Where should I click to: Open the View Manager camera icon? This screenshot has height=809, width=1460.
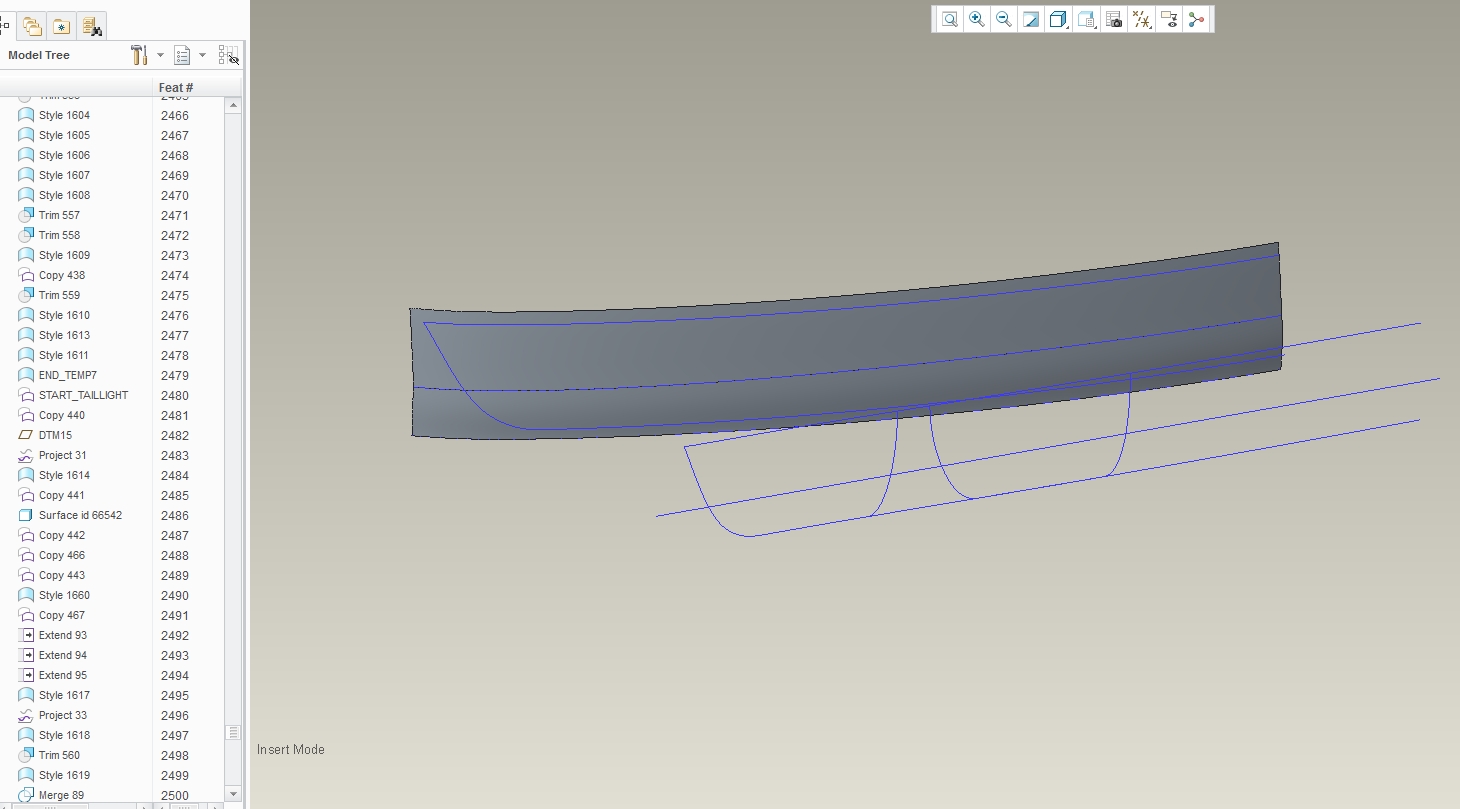click(1114, 19)
